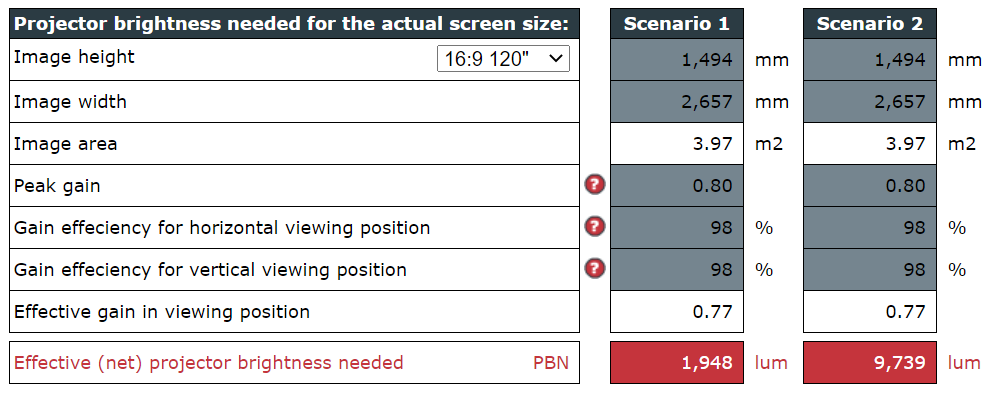Viewport: 993px width, 394px height.
Task: Edit Scenario 1 image width field
Action: pyautogui.click(x=677, y=101)
